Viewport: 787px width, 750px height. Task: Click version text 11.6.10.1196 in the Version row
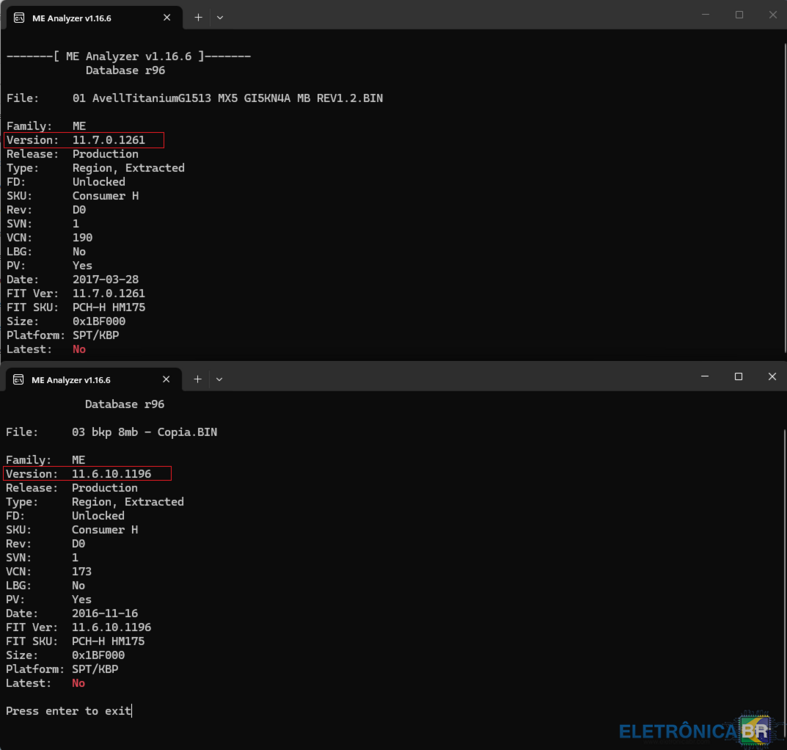pyautogui.click(x=111, y=474)
